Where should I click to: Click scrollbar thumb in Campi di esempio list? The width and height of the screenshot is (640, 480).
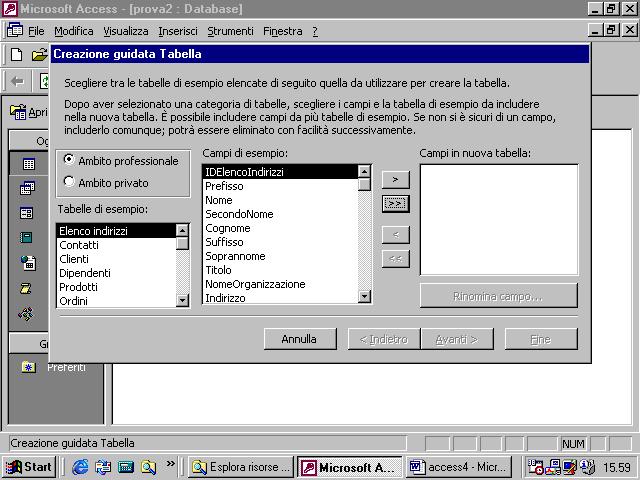[364, 184]
